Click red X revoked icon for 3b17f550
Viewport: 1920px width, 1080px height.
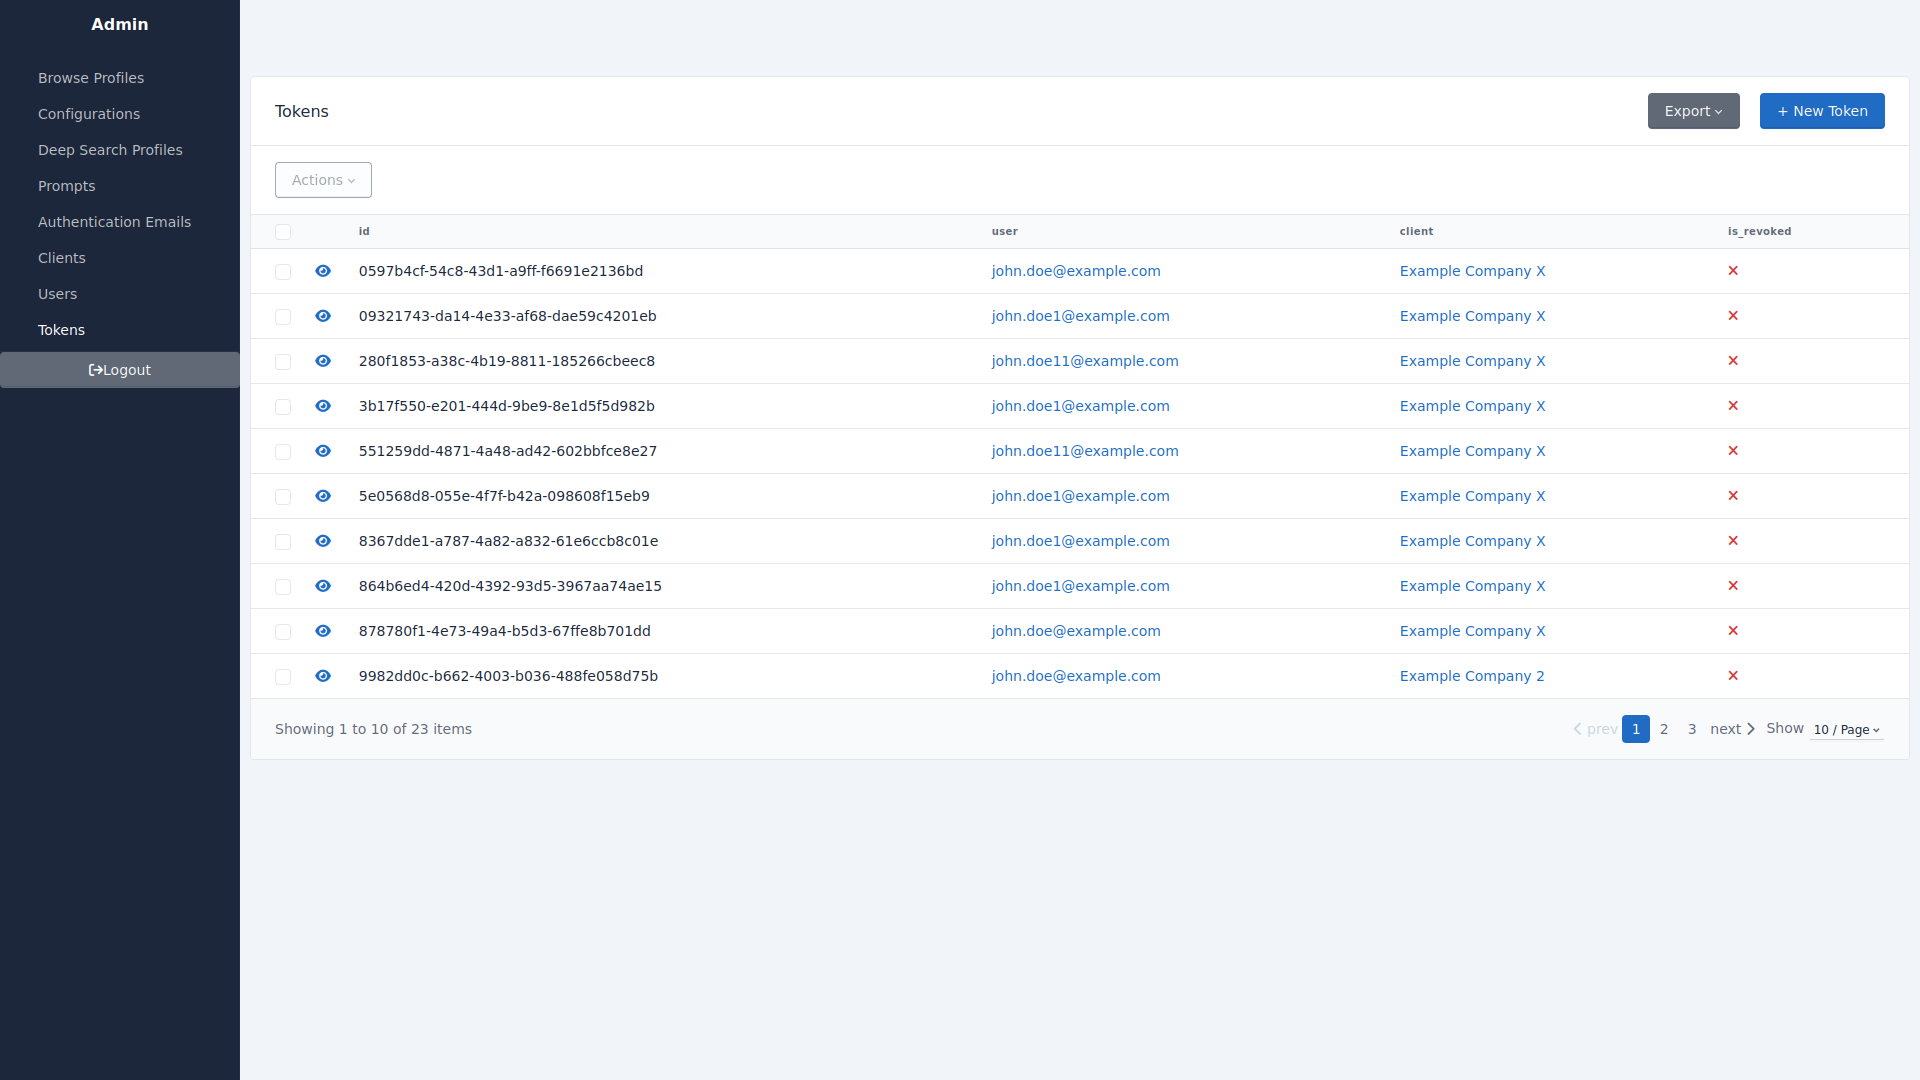pos(1733,406)
